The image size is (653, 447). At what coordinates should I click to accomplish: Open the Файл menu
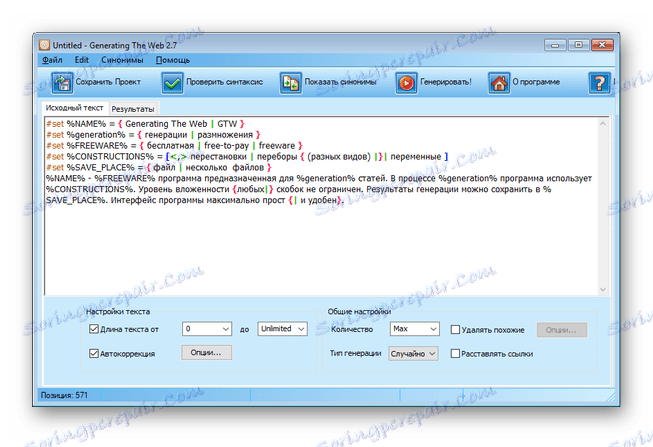(x=52, y=60)
